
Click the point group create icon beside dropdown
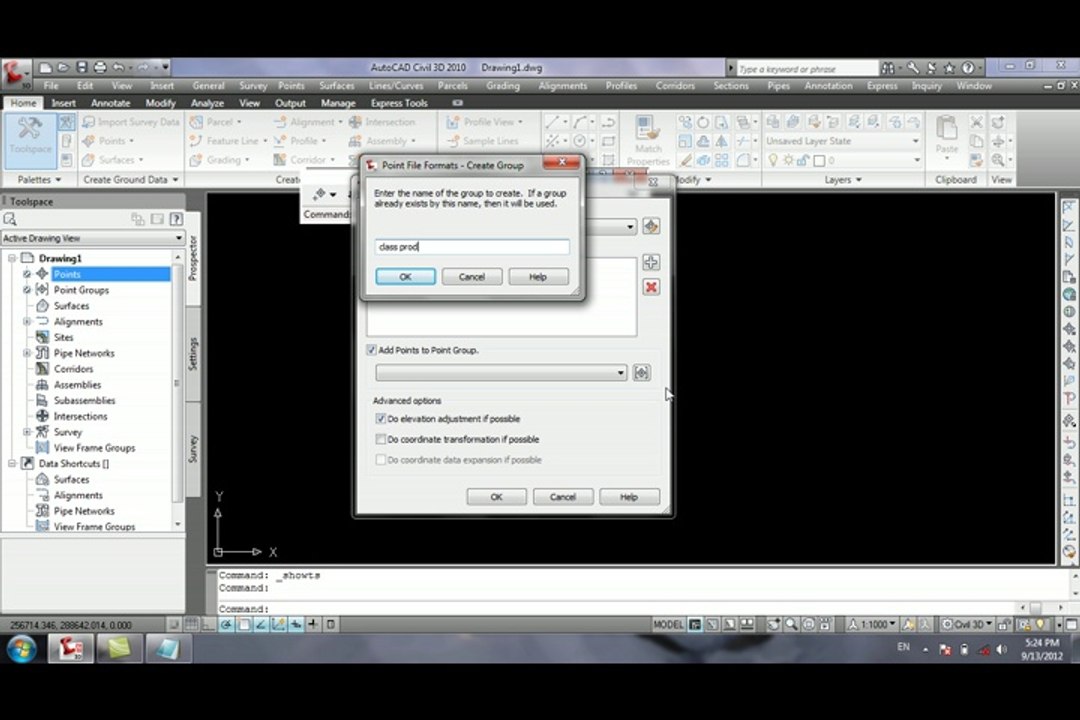(641, 373)
